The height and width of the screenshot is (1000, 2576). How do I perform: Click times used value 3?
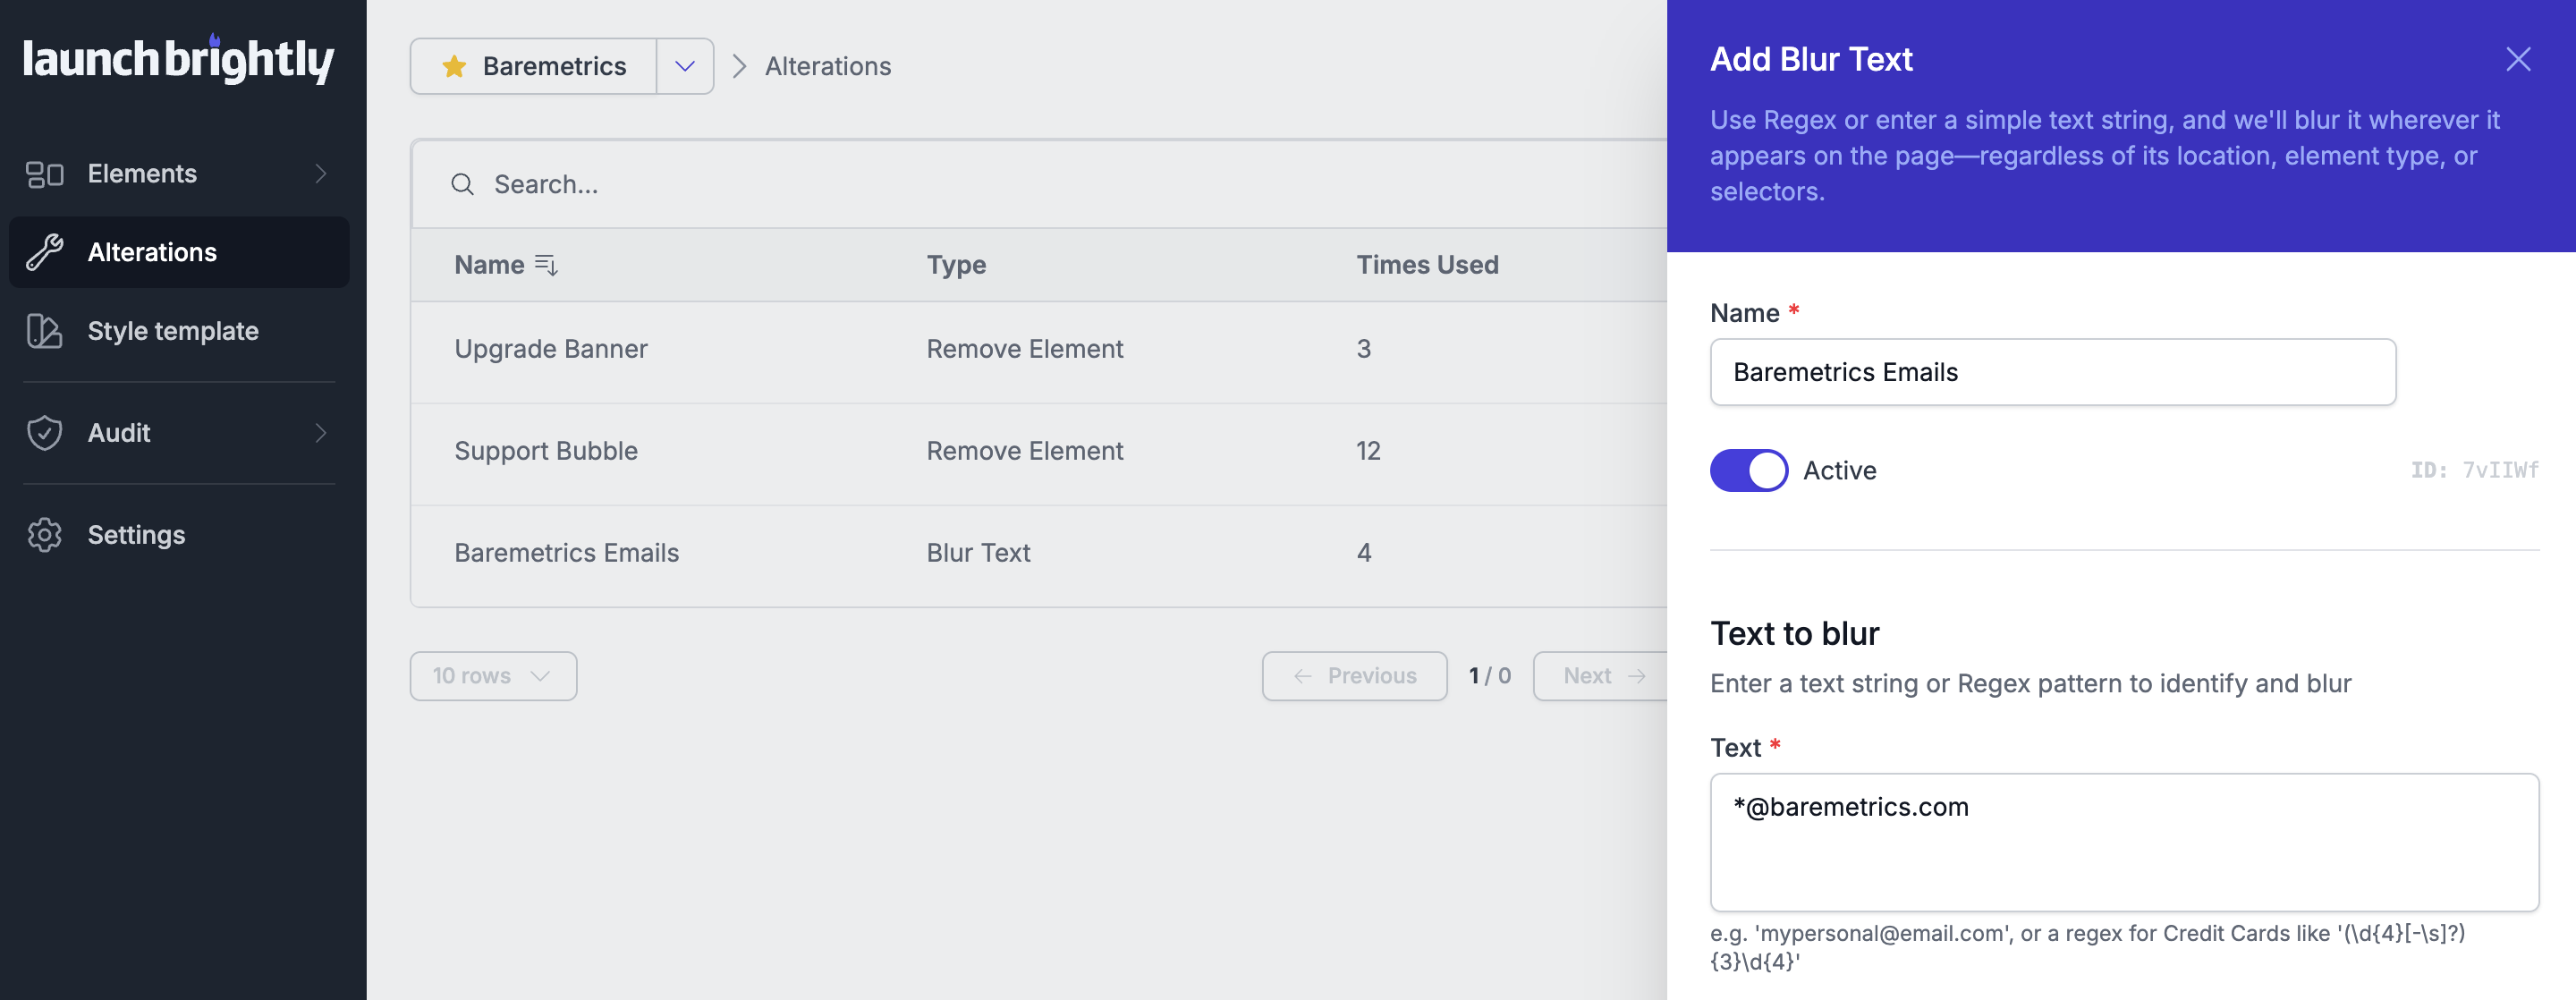1364,349
